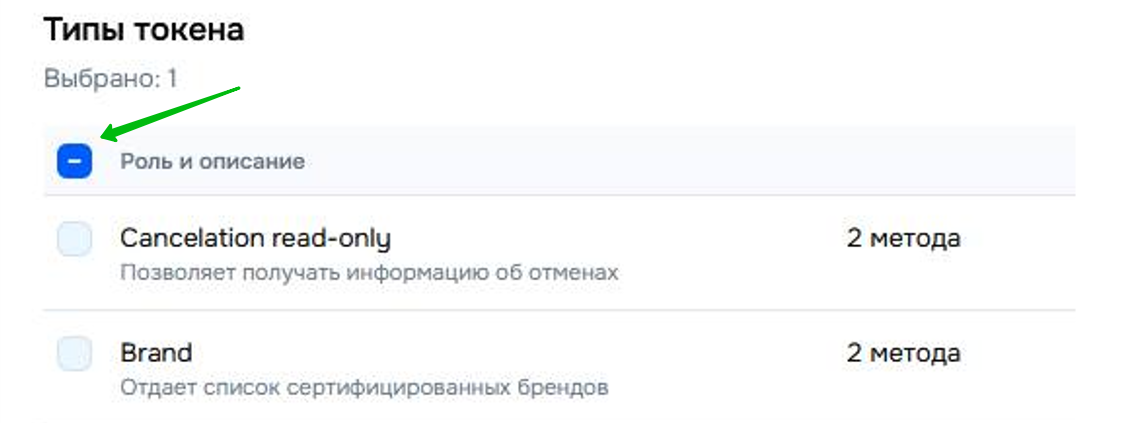The image size is (1122, 423).
Task: Select the "Brand" role name
Action: click(156, 353)
